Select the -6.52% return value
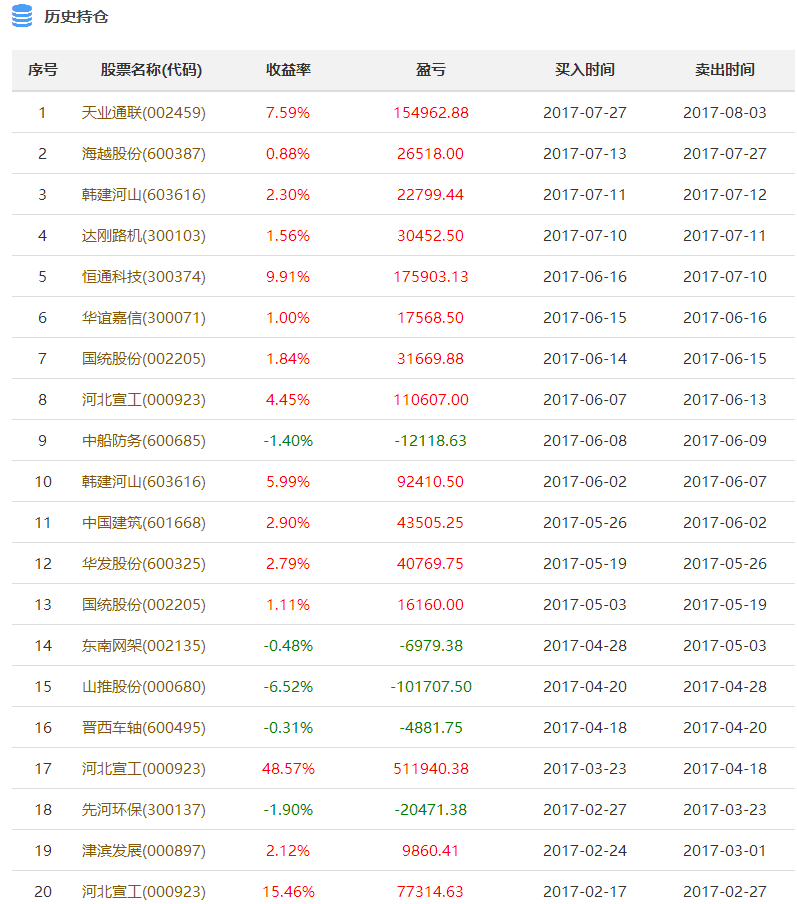 point(288,686)
